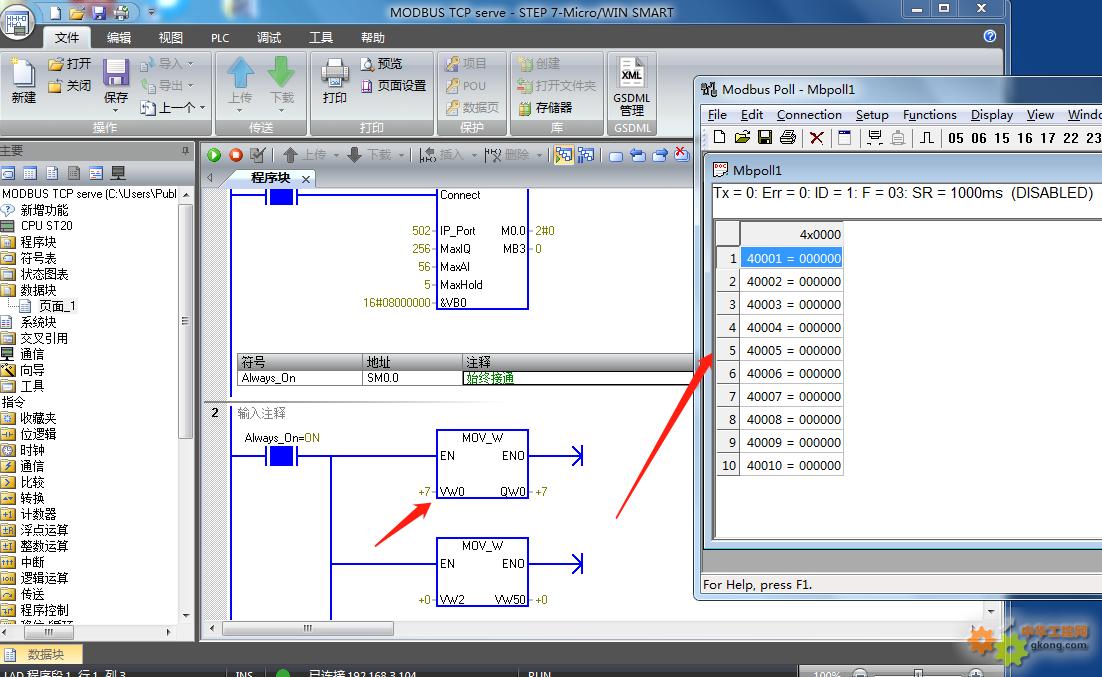The width and height of the screenshot is (1102, 677).
Task: Open the 编辑 ribbon tab
Action: click(119, 38)
